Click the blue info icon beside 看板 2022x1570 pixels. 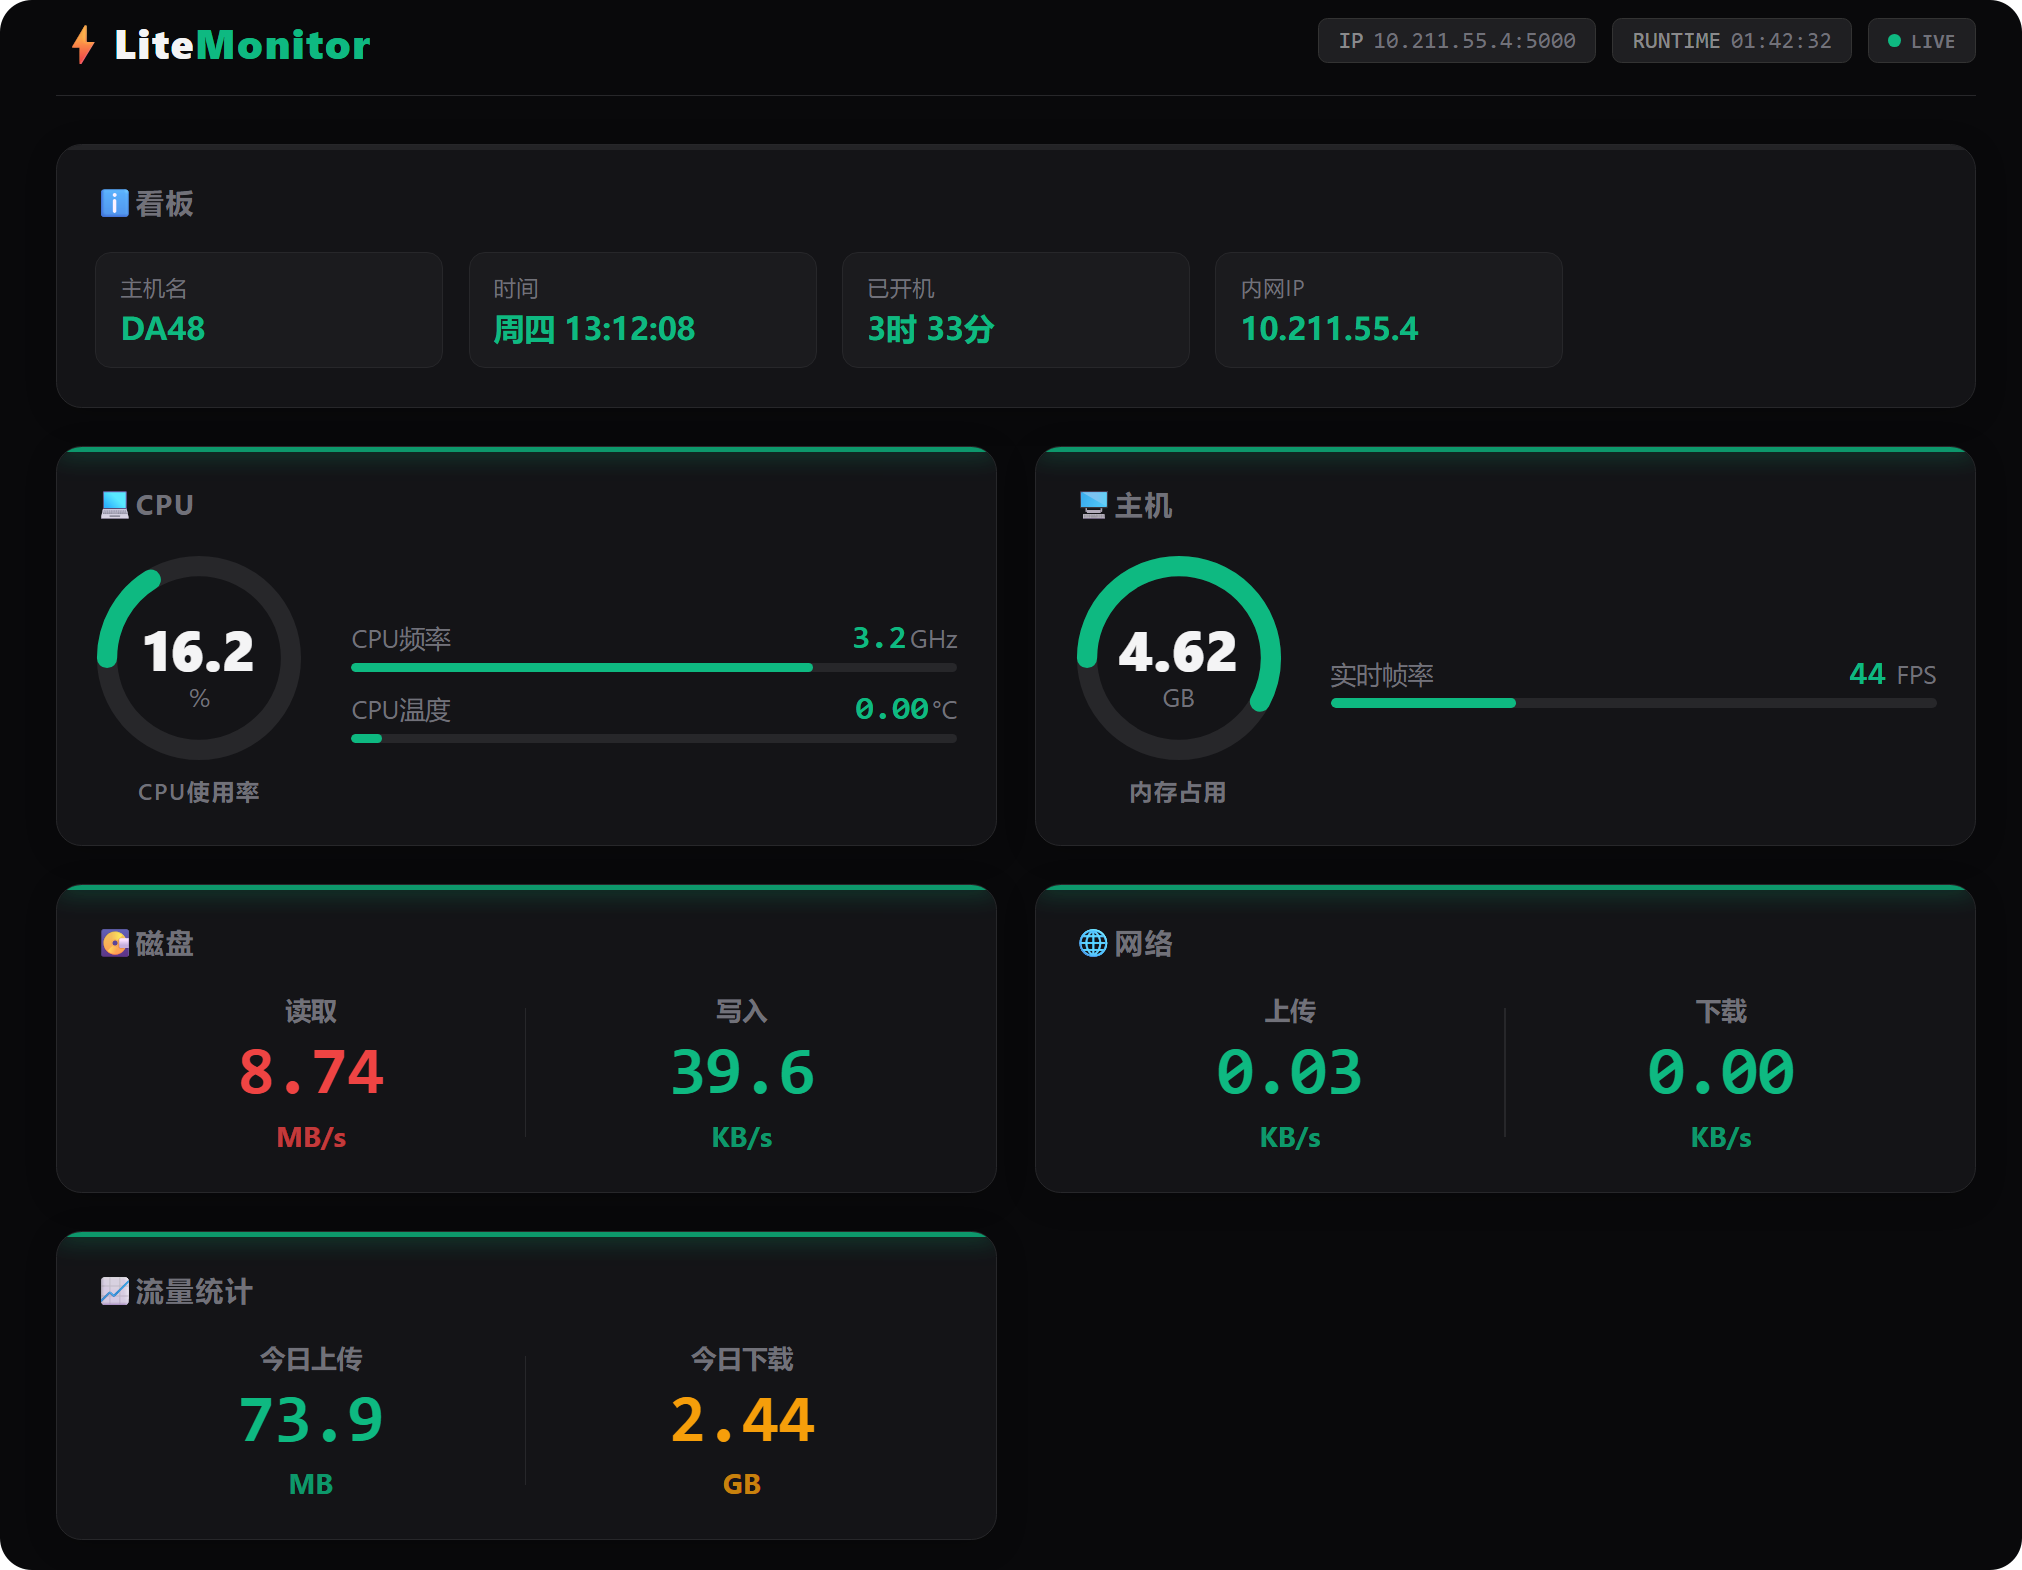114,203
